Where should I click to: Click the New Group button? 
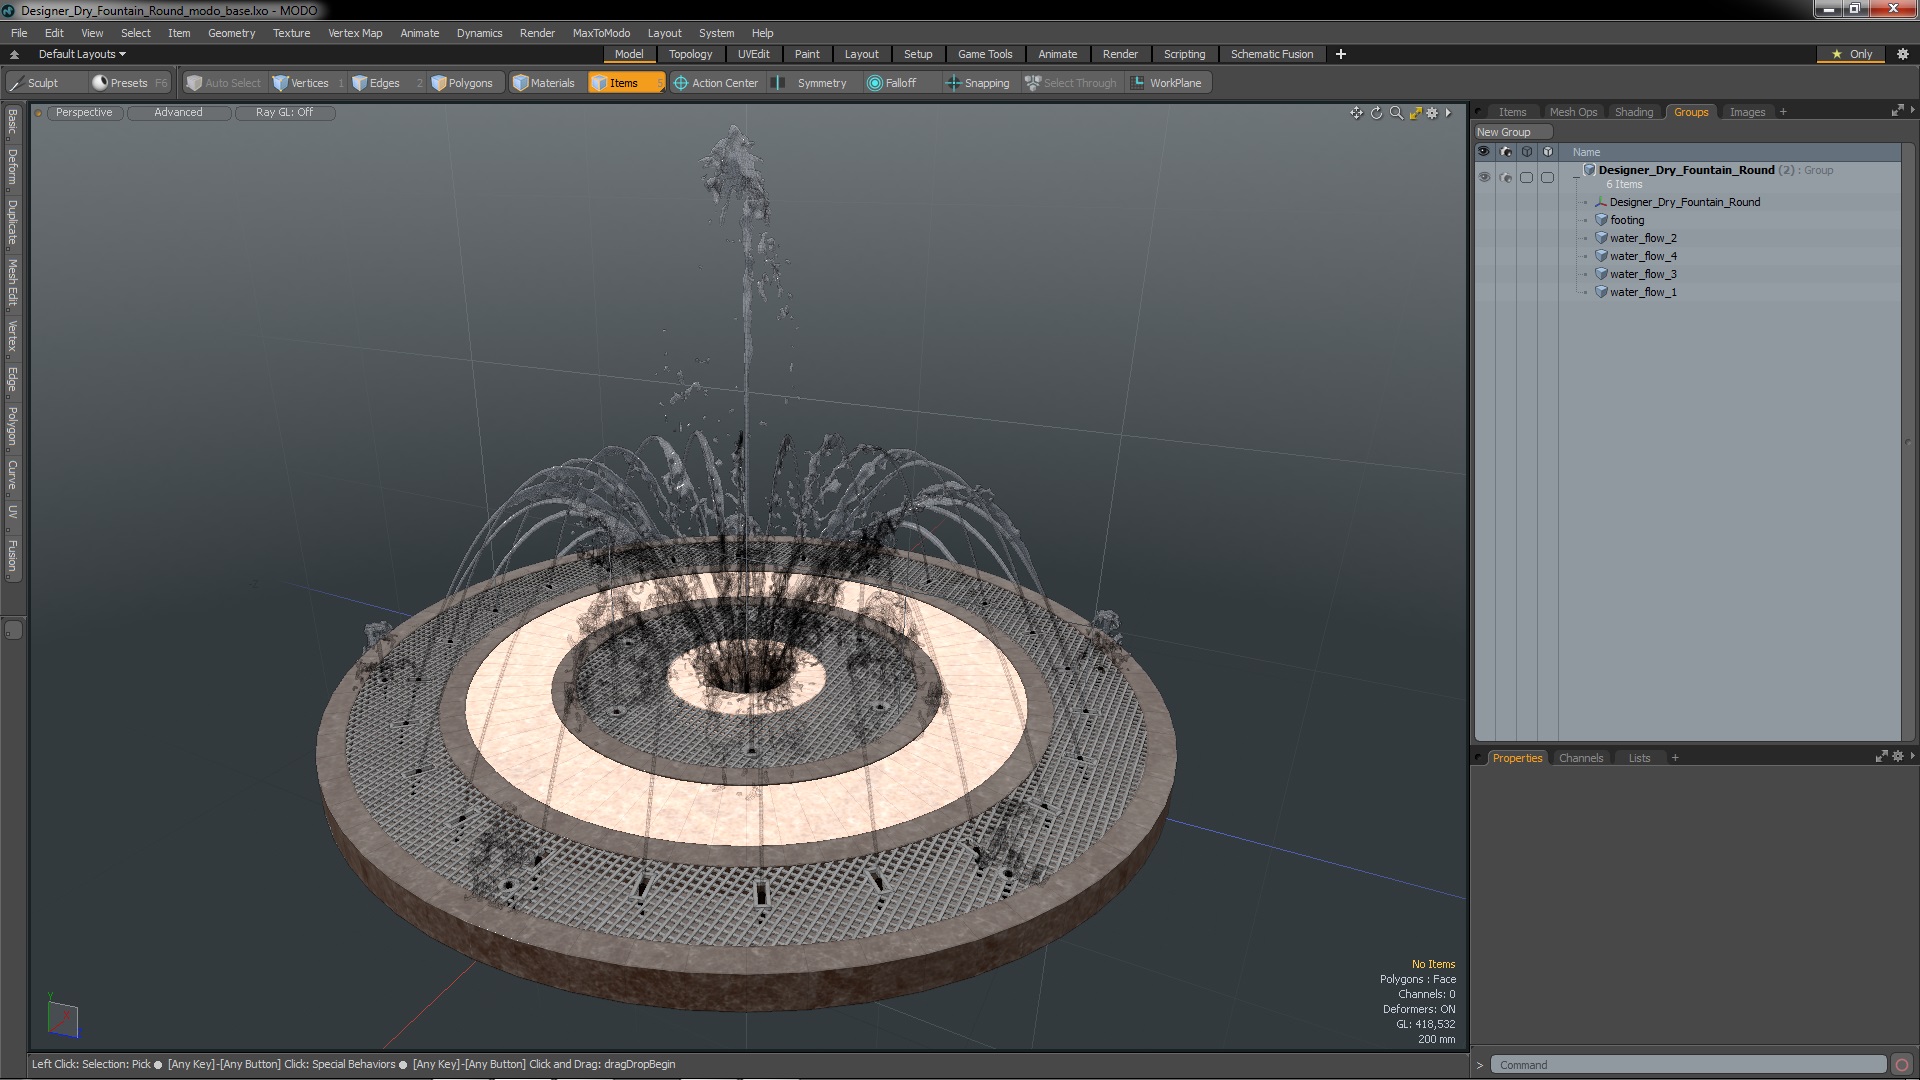coord(1512,132)
